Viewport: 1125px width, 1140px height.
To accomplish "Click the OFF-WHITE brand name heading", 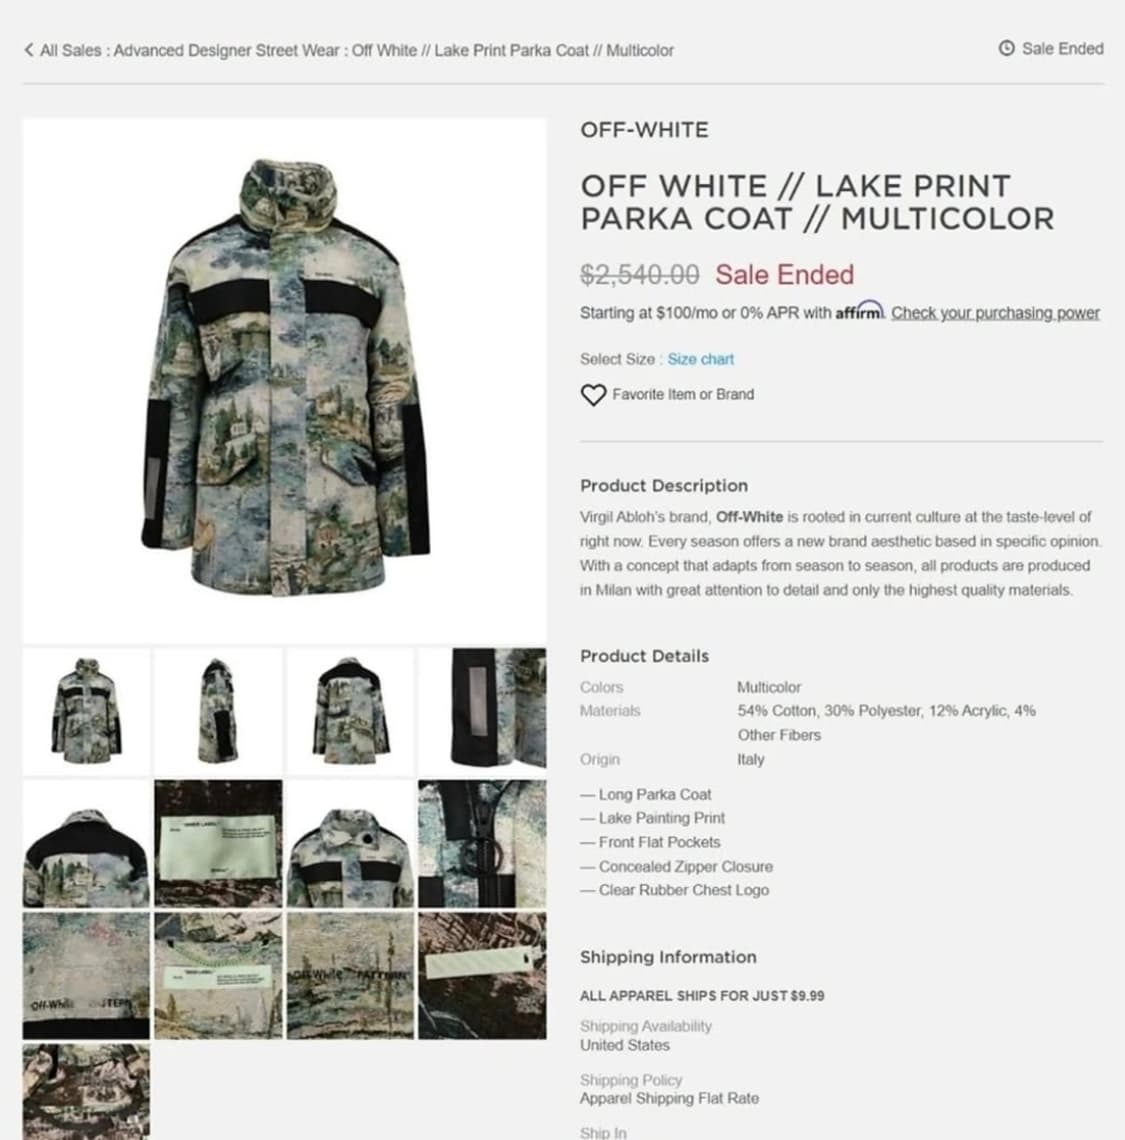I will point(644,130).
